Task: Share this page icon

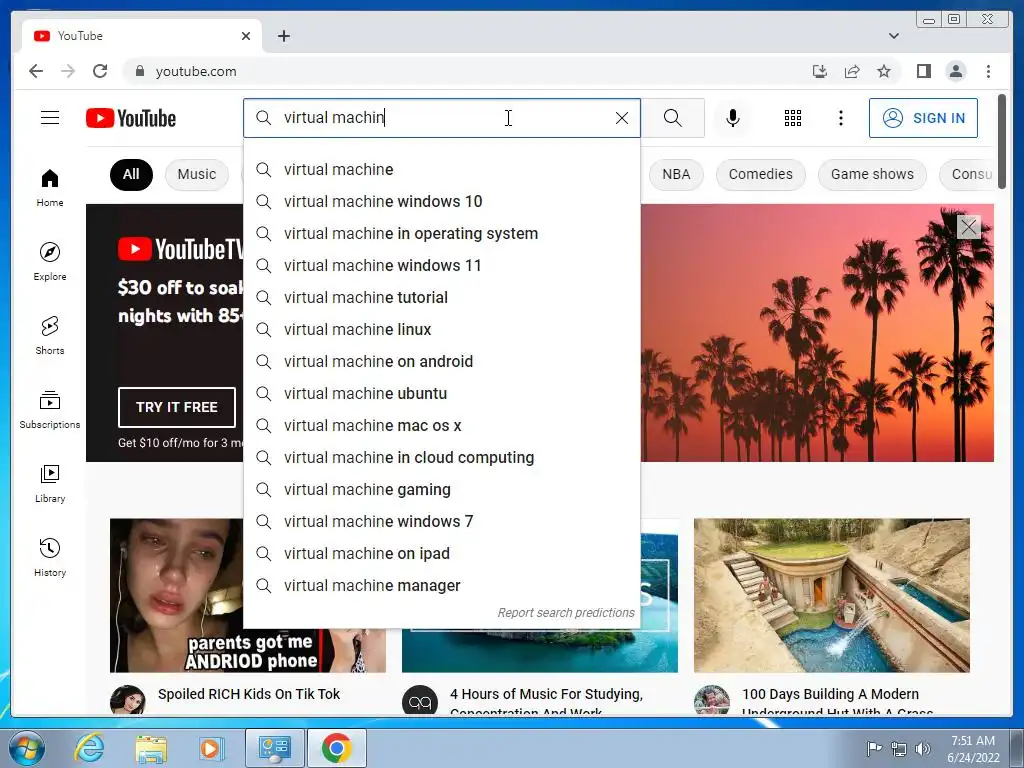Action: click(852, 71)
